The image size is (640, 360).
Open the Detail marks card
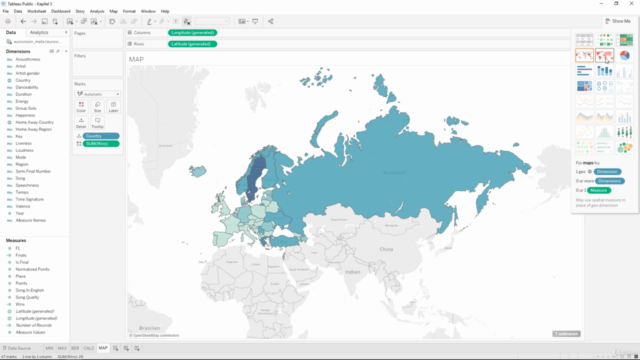pos(81,122)
